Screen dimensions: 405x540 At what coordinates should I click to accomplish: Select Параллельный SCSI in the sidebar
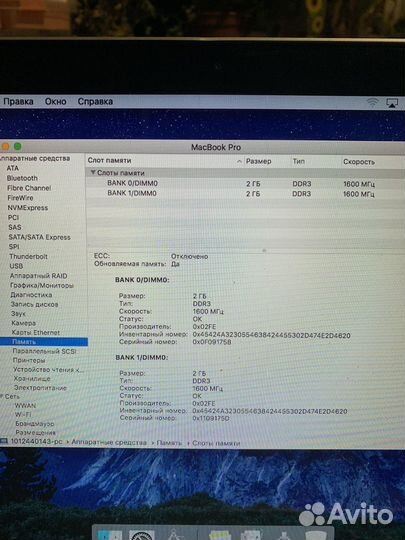coord(44,351)
